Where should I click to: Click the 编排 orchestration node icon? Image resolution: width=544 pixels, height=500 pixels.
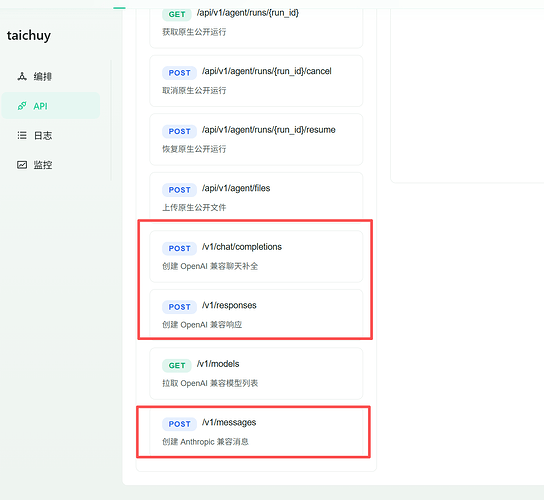coord(22,76)
